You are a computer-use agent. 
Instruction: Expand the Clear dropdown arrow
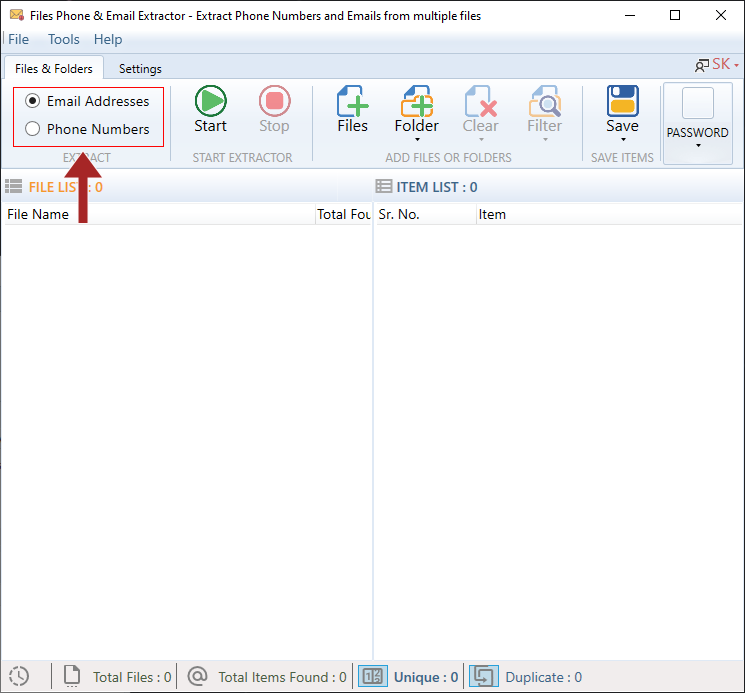481,140
